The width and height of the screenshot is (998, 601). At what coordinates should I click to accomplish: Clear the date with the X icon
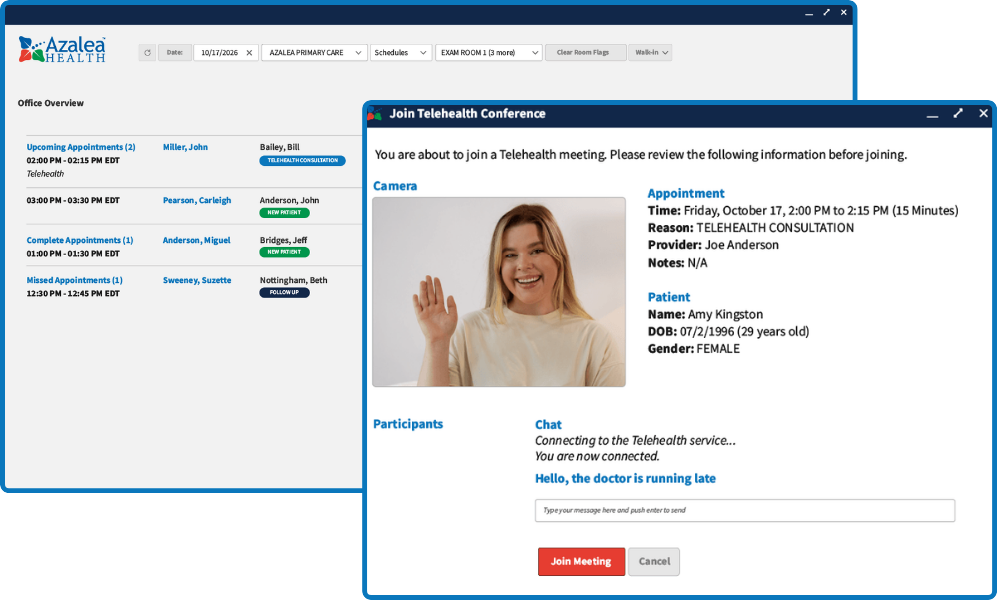(249, 53)
